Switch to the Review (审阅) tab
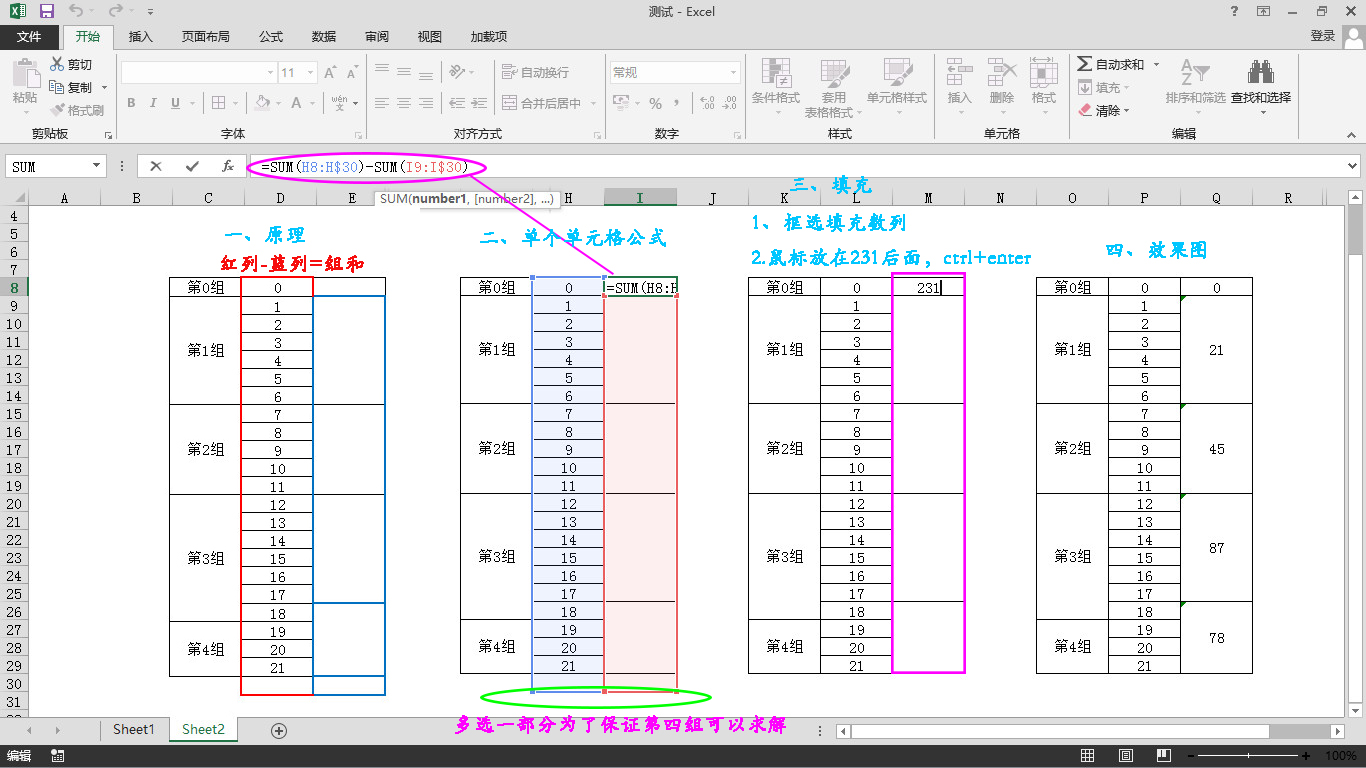 click(377, 36)
